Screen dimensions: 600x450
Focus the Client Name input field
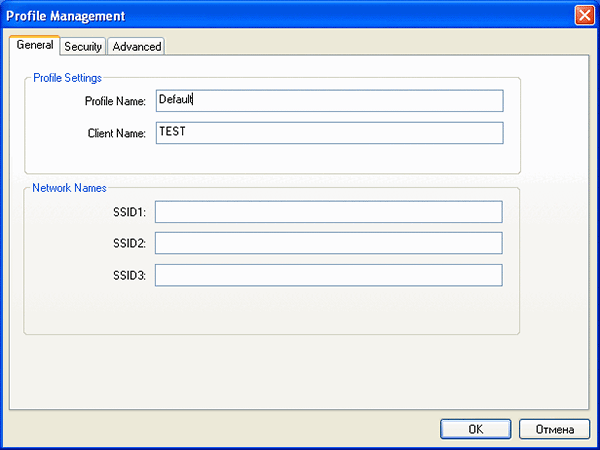point(329,133)
